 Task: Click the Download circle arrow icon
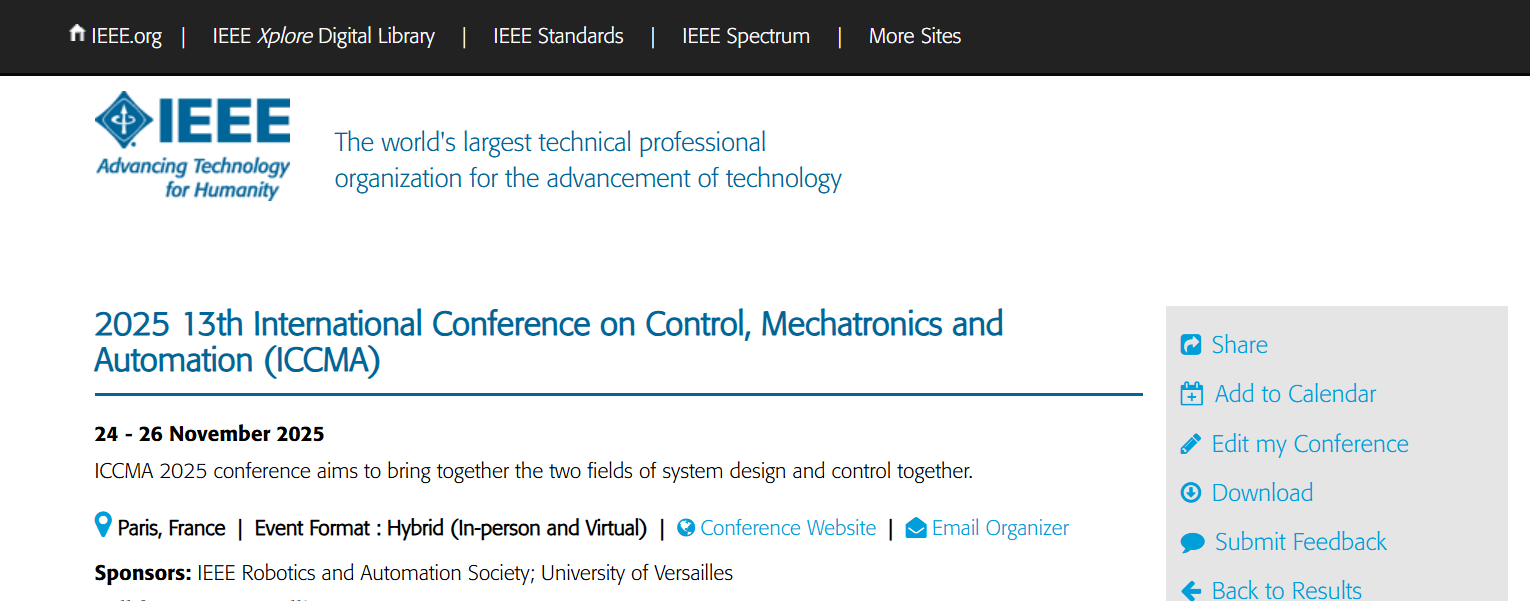[x=1191, y=493]
